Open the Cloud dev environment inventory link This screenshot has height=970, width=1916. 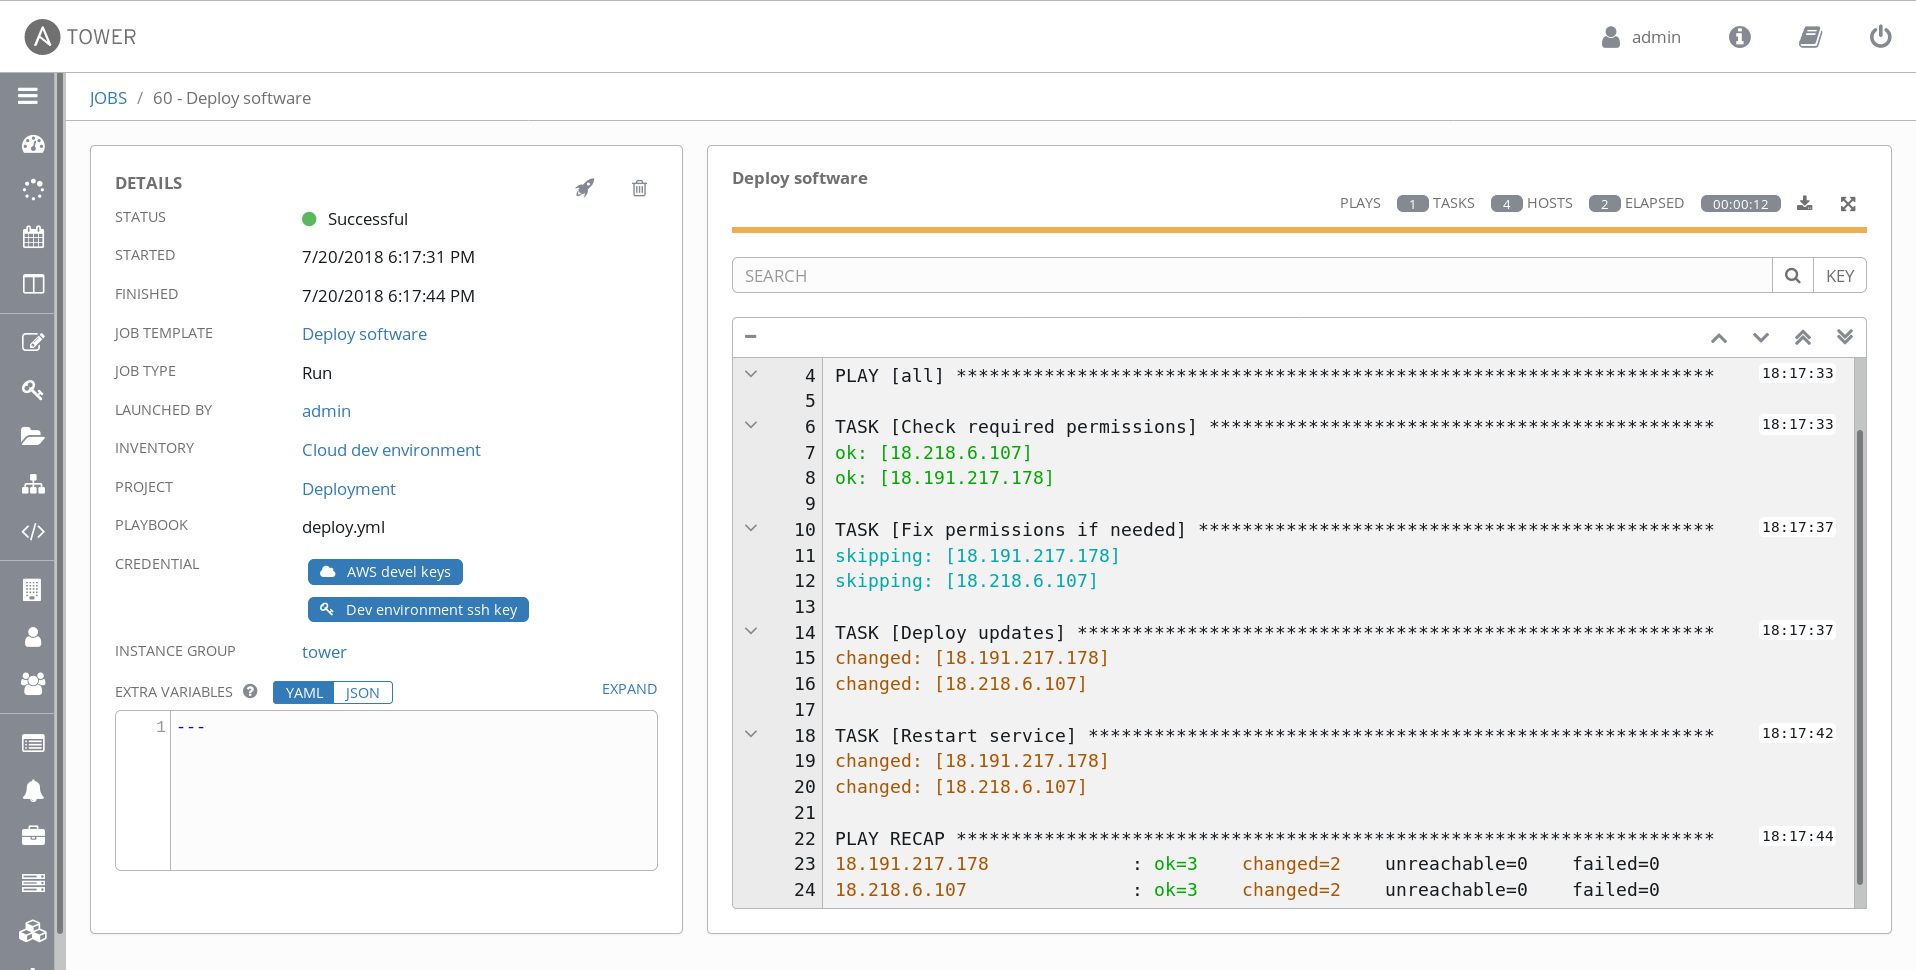(x=390, y=450)
